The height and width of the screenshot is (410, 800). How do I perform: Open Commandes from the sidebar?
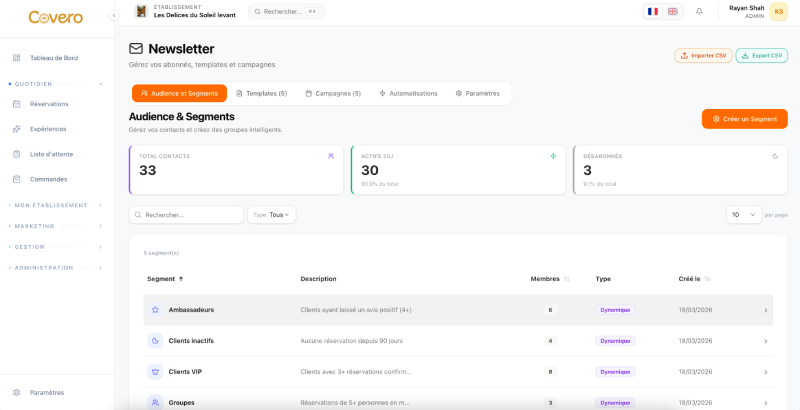pyautogui.click(x=49, y=179)
